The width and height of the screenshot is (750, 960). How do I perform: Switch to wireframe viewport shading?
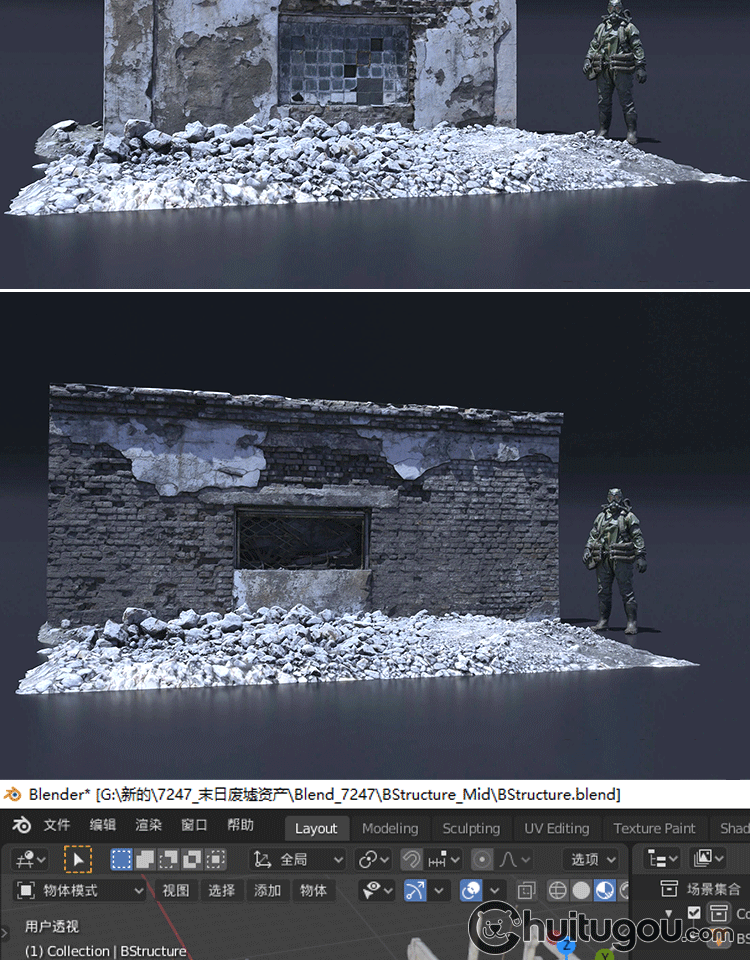558,890
